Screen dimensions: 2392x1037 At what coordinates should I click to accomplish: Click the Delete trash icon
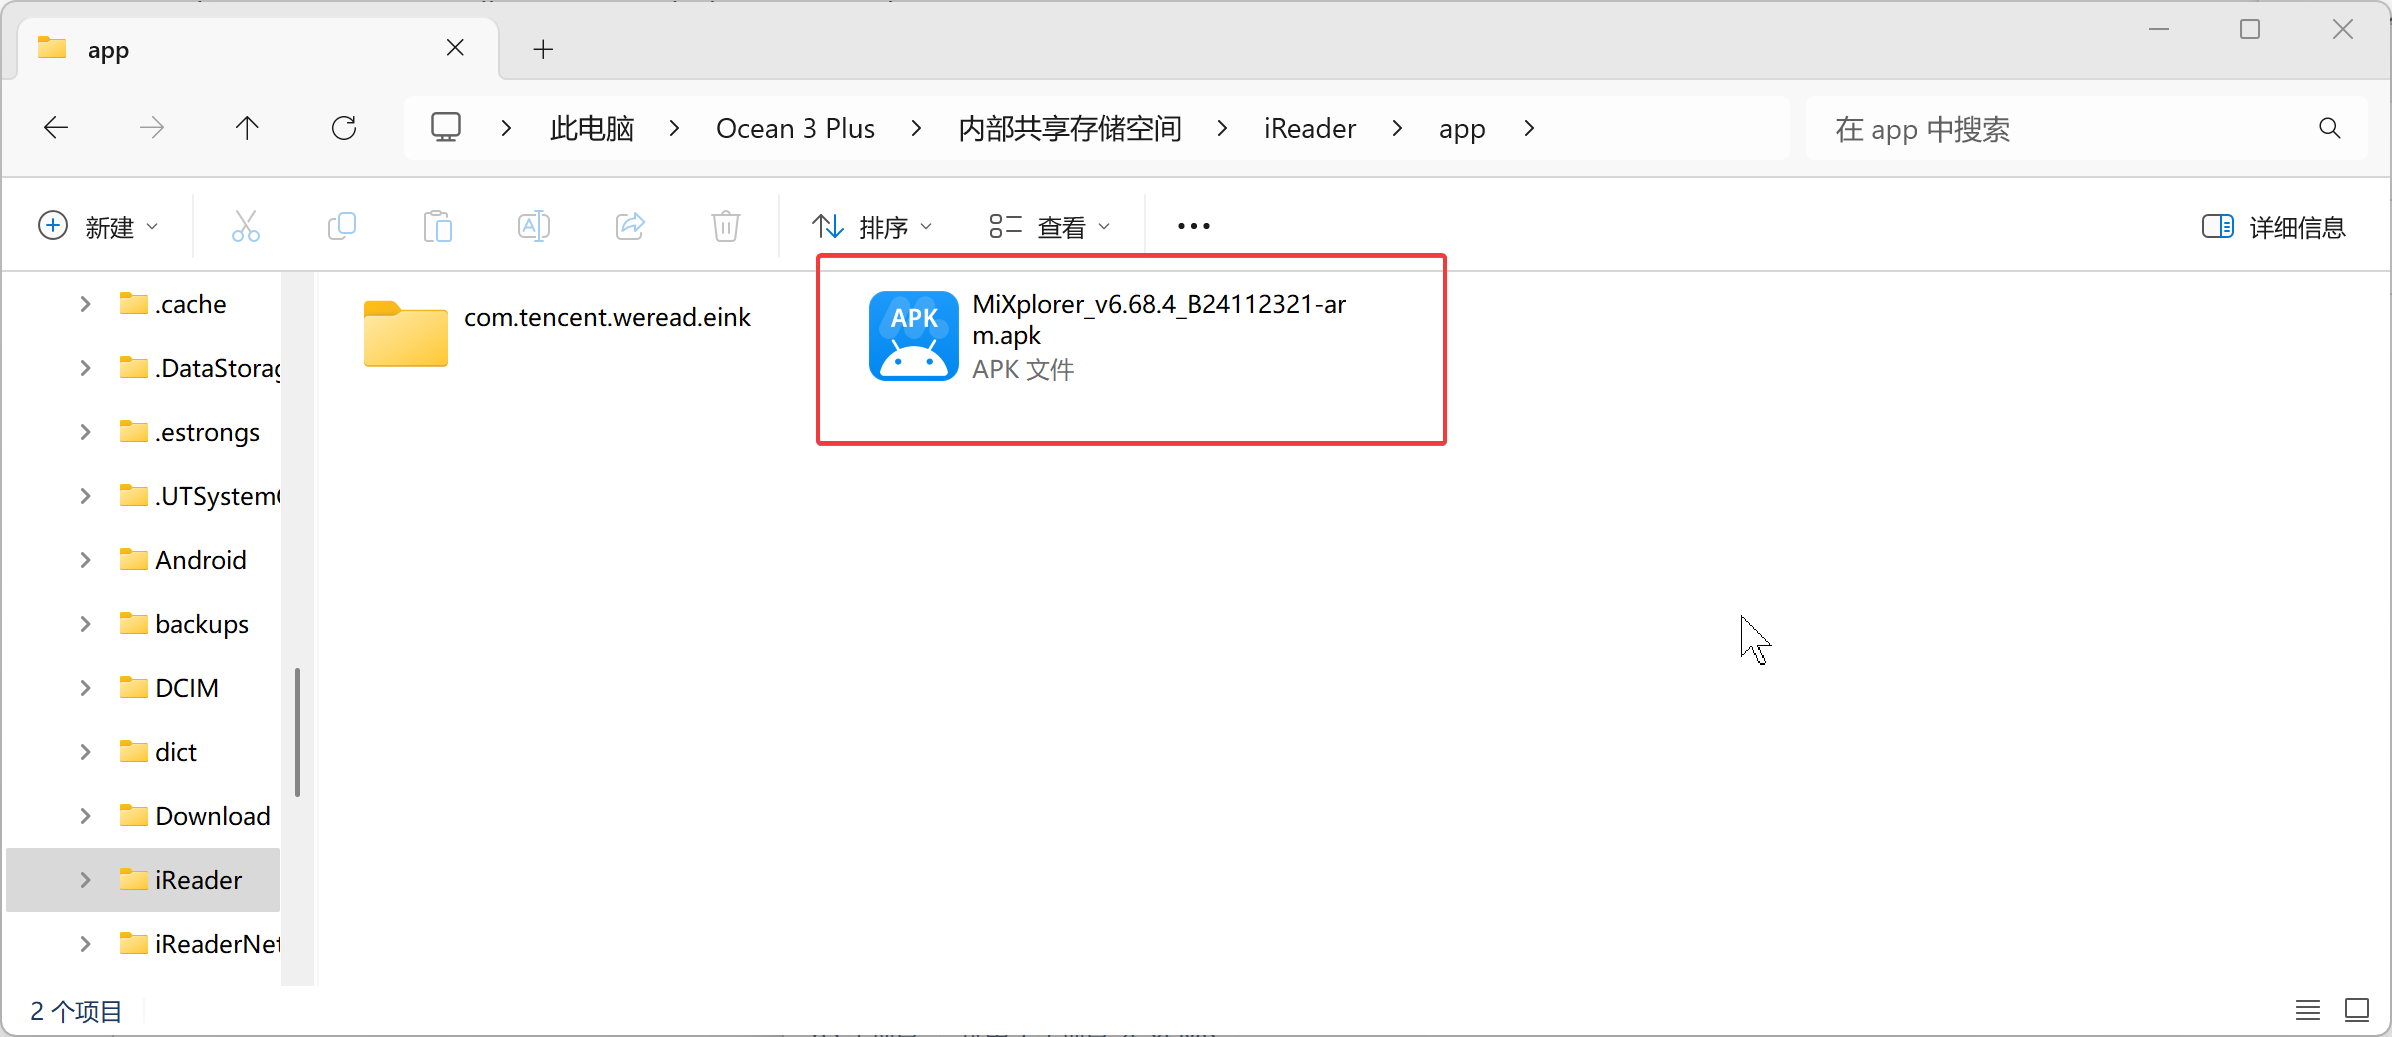(726, 226)
